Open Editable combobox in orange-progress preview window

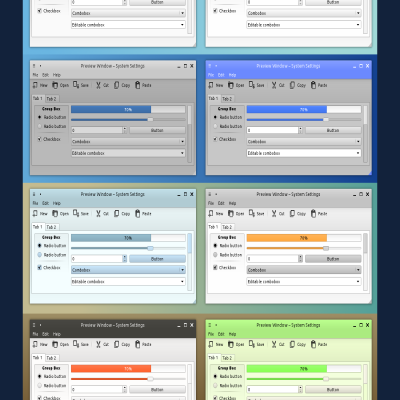tap(304, 282)
